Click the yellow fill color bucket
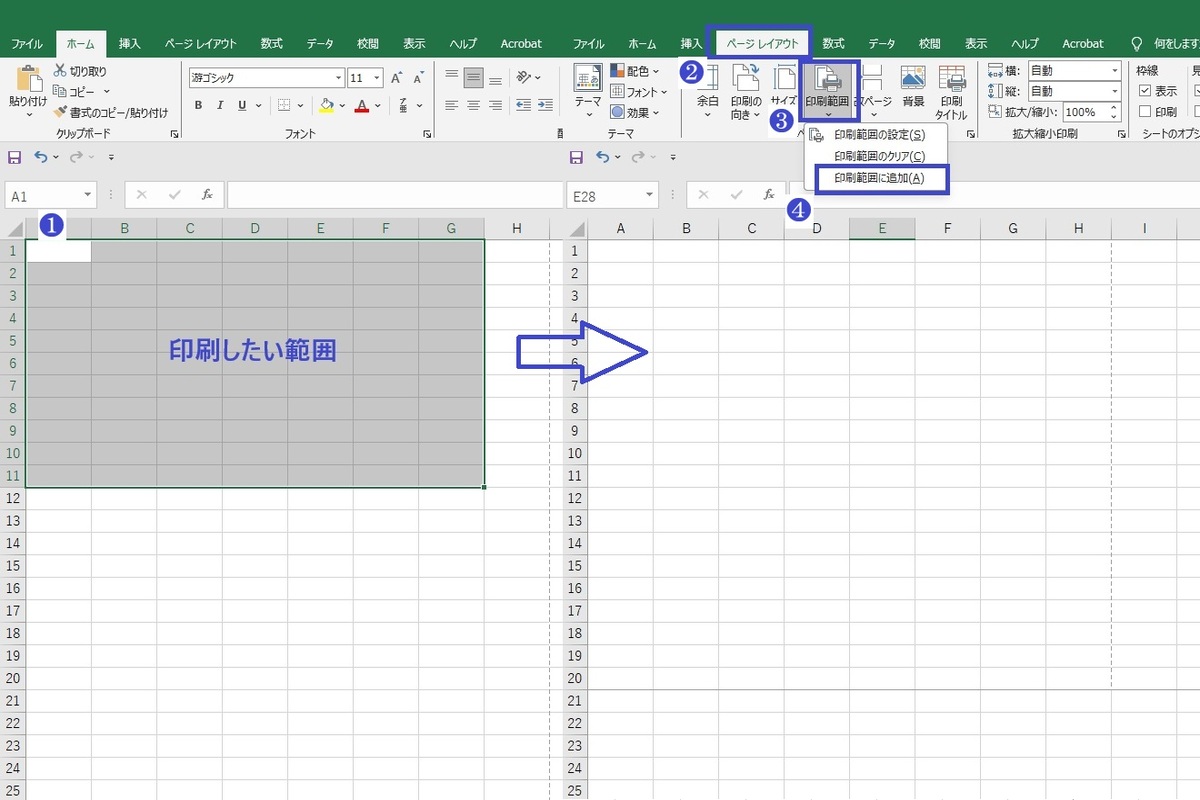Viewport: 1200px width, 800px height. tap(326, 105)
